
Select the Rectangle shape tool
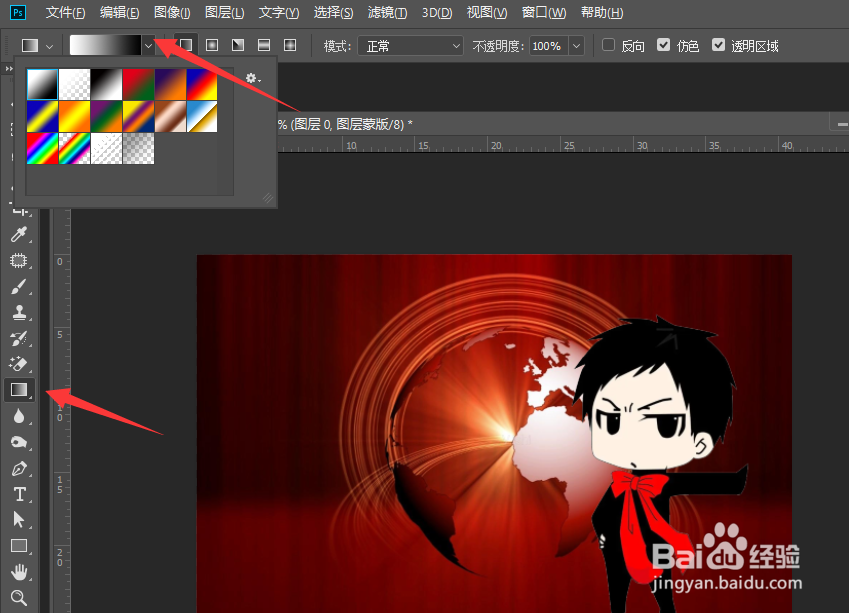(x=19, y=546)
